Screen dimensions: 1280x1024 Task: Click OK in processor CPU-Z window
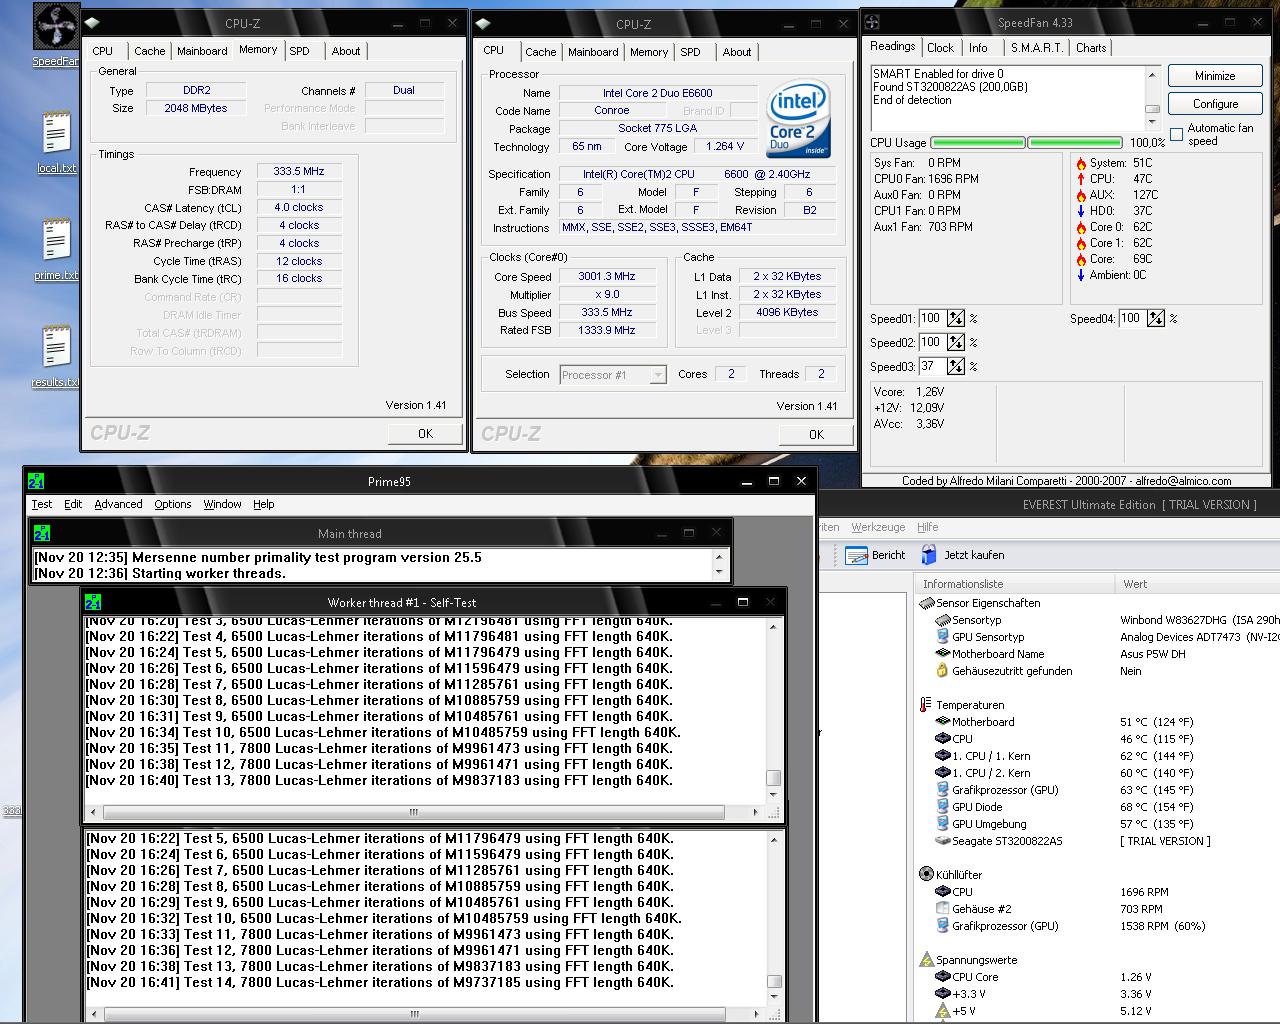(816, 435)
